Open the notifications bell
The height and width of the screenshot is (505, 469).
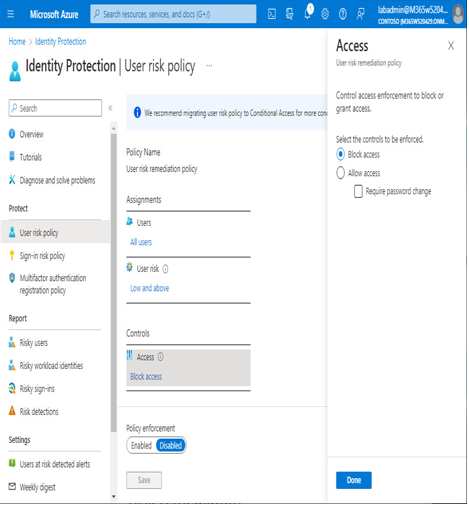pyautogui.click(x=308, y=14)
